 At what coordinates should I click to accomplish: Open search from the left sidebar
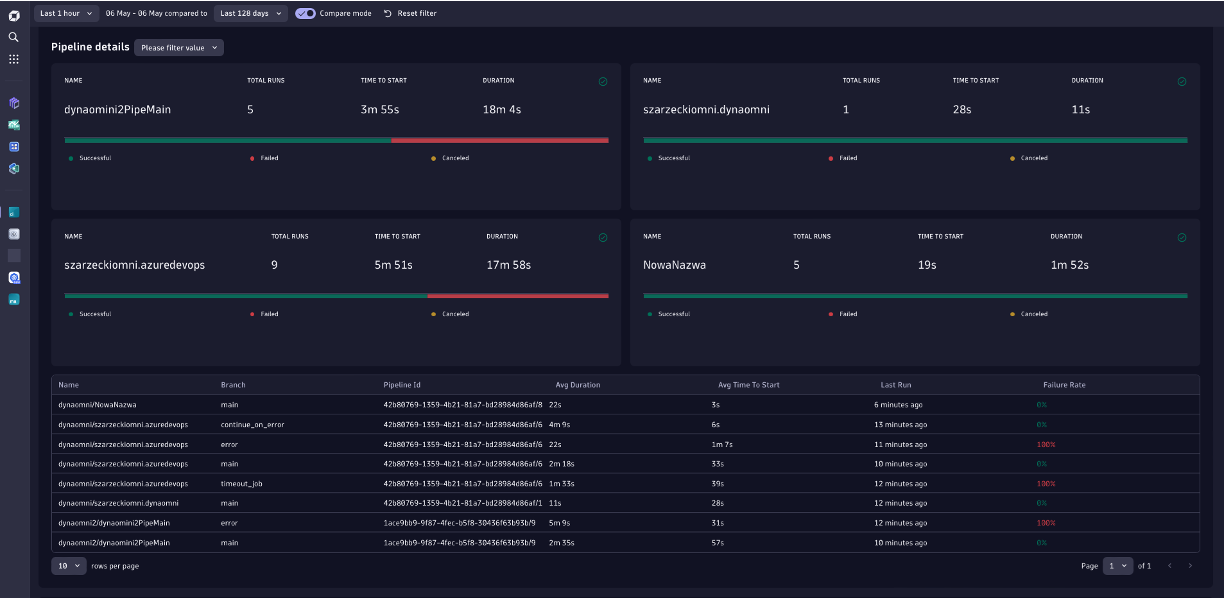(x=13, y=36)
